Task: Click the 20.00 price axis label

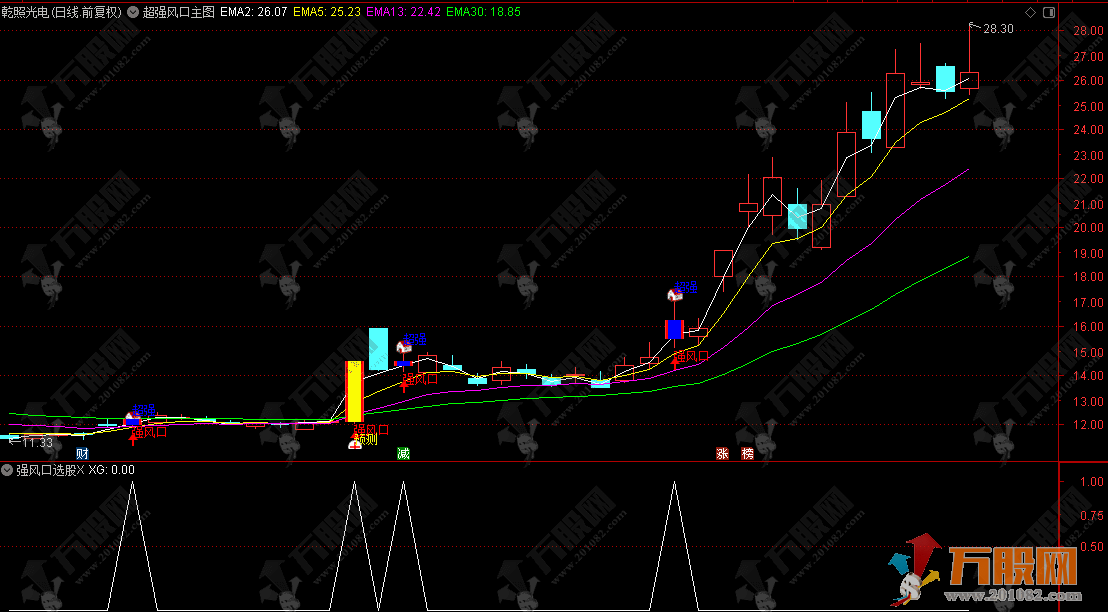Action: pyautogui.click(x=1088, y=228)
